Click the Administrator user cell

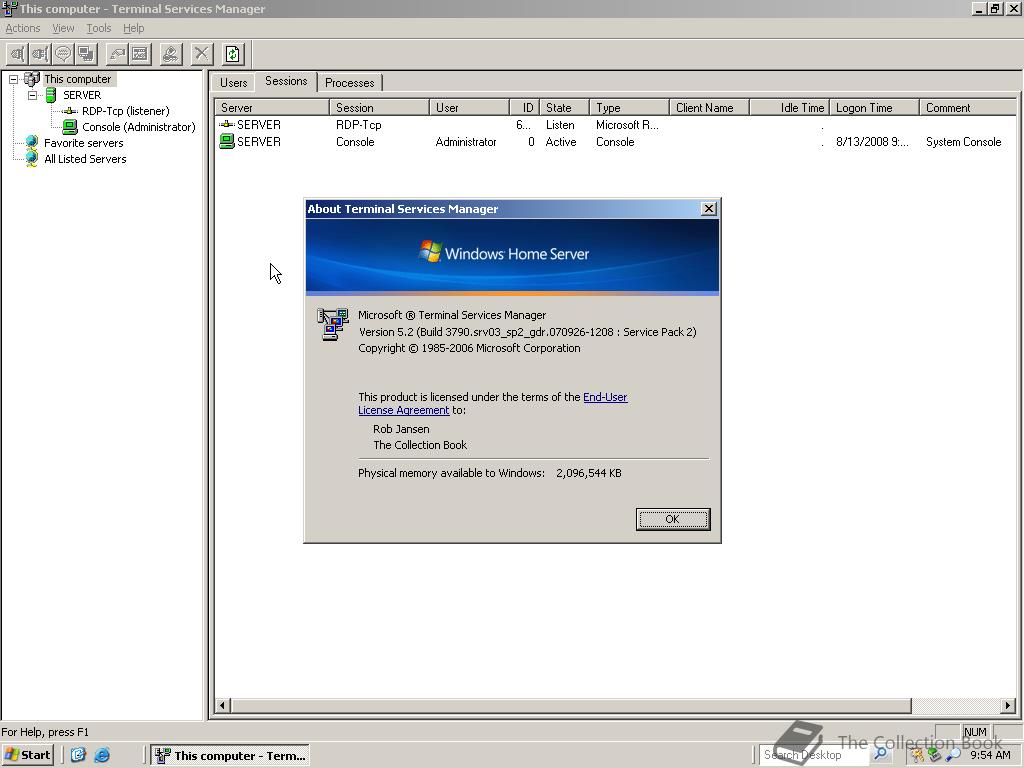click(x=466, y=142)
